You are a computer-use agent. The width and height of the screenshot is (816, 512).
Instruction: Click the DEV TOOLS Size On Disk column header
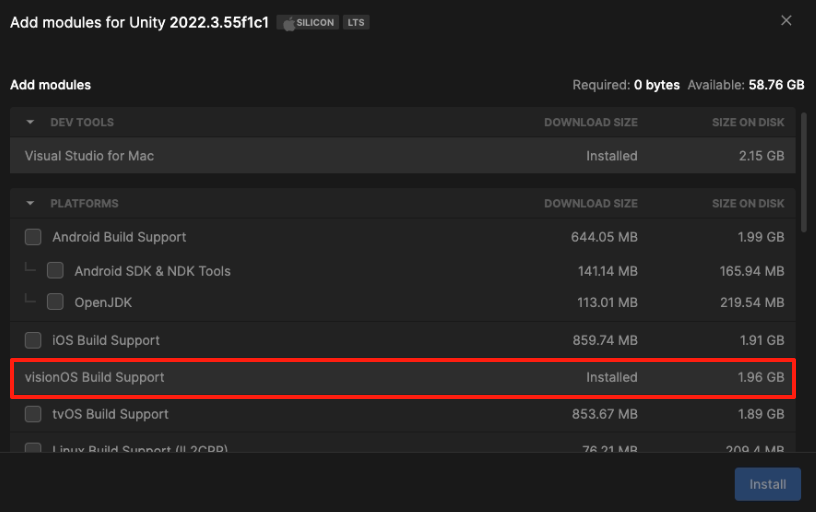click(748, 122)
